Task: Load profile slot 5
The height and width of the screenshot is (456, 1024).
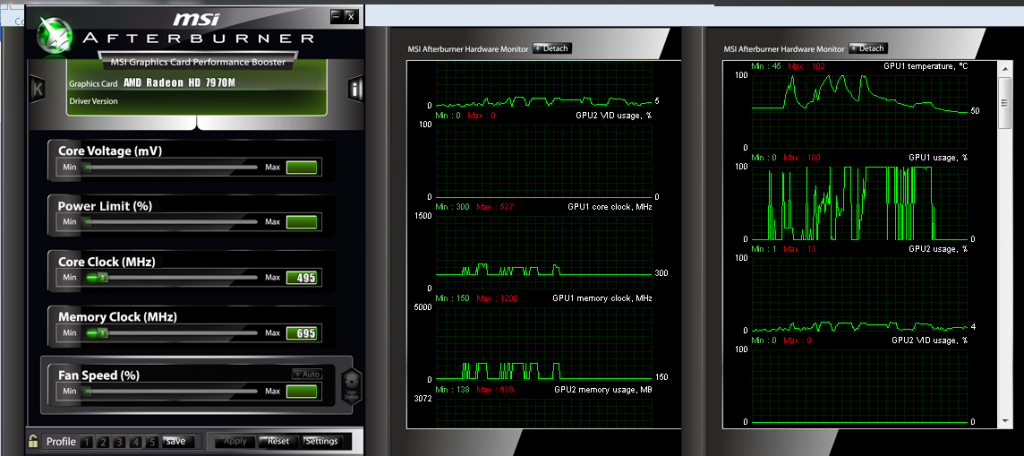Action: pos(151,442)
